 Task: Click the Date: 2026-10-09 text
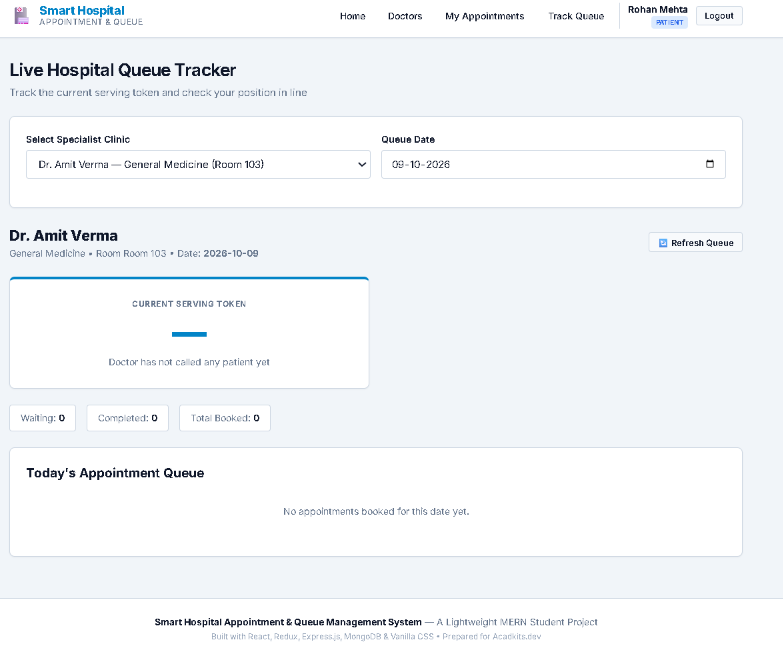coord(218,254)
